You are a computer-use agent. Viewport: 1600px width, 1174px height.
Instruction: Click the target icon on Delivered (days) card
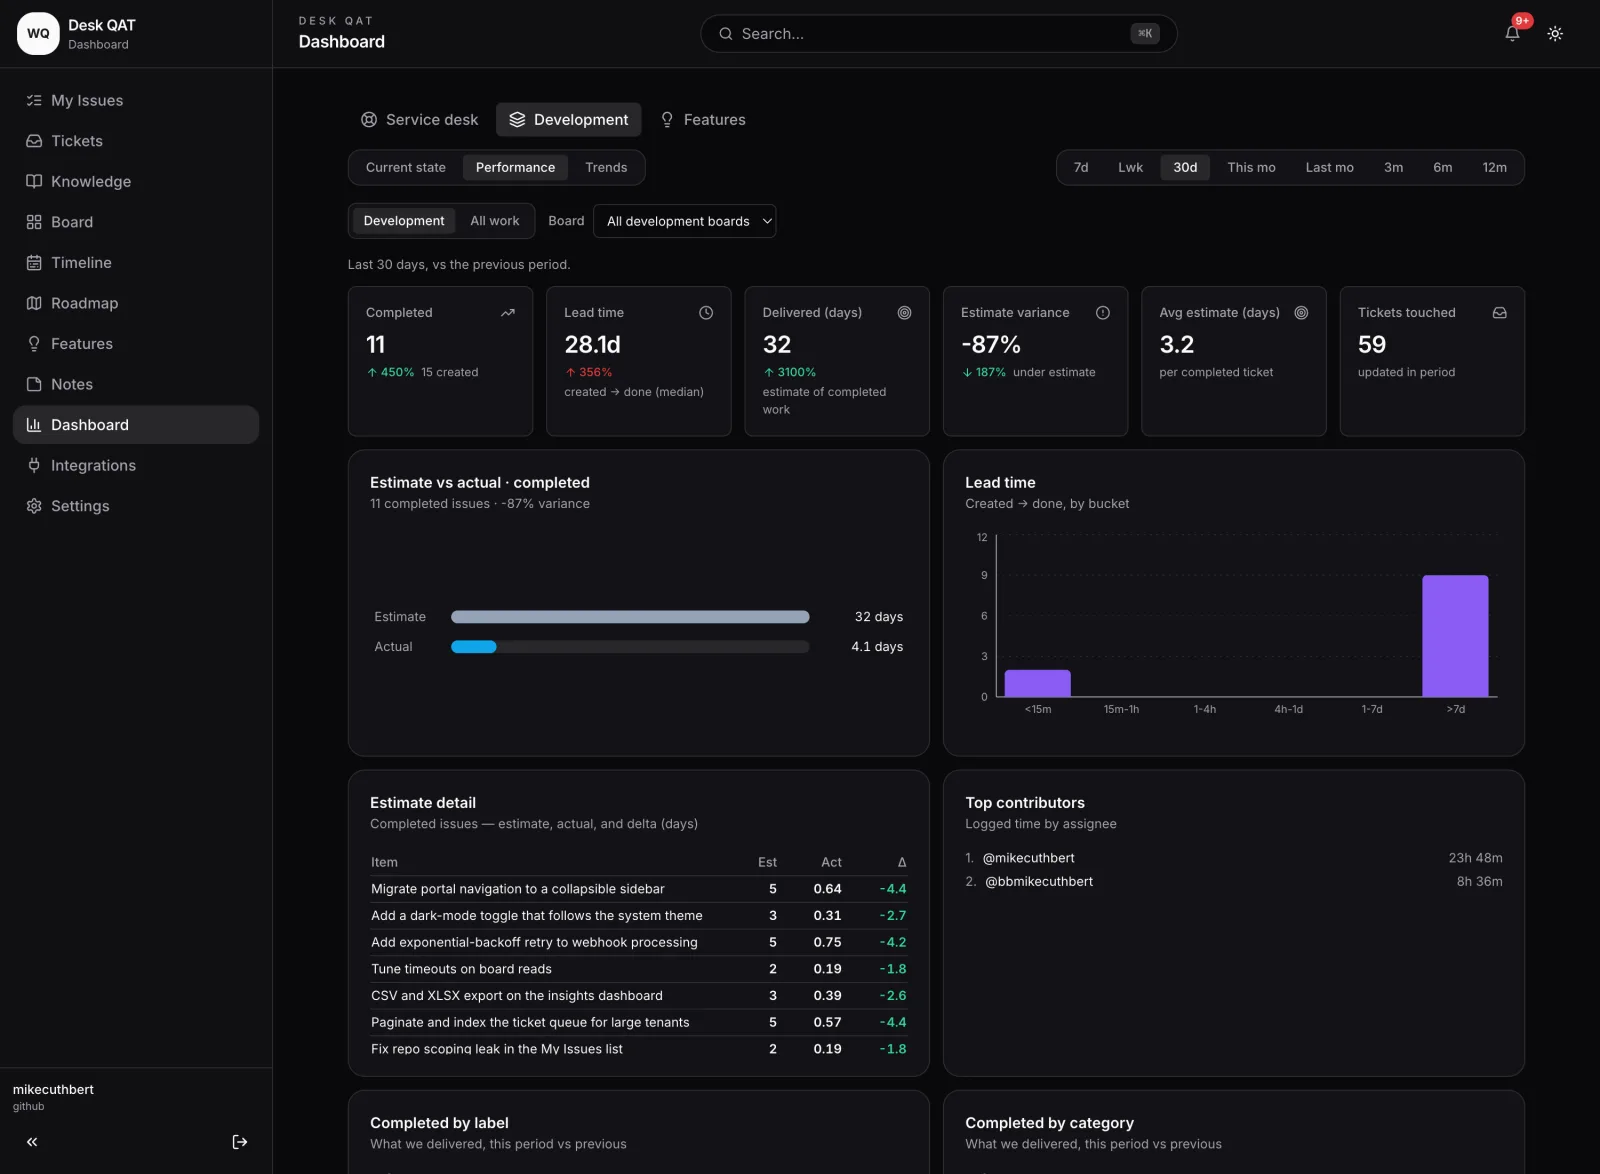coord(904,313)
